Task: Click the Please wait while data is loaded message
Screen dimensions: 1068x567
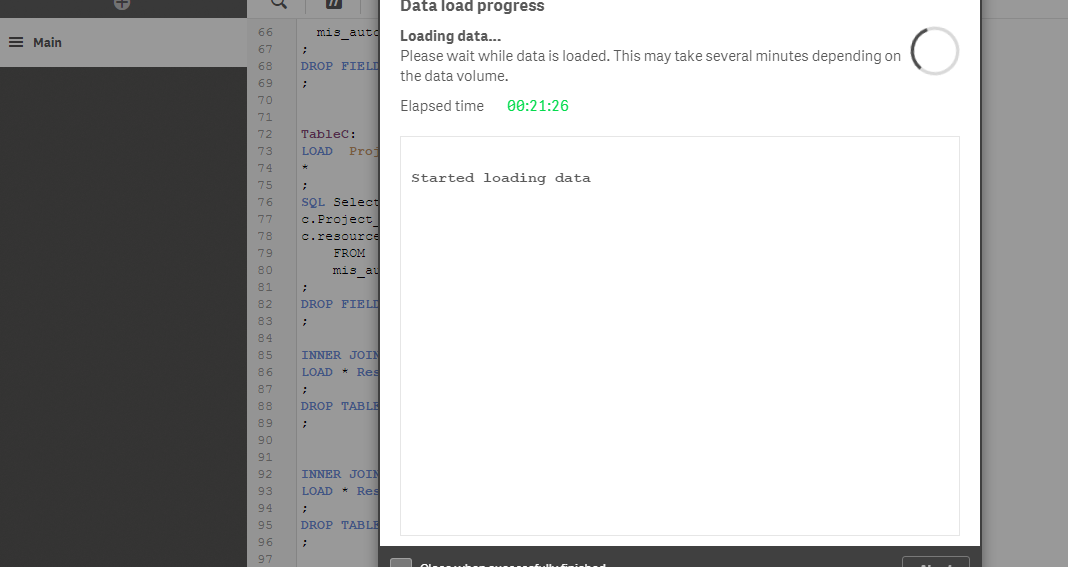Action: point(650,65)
